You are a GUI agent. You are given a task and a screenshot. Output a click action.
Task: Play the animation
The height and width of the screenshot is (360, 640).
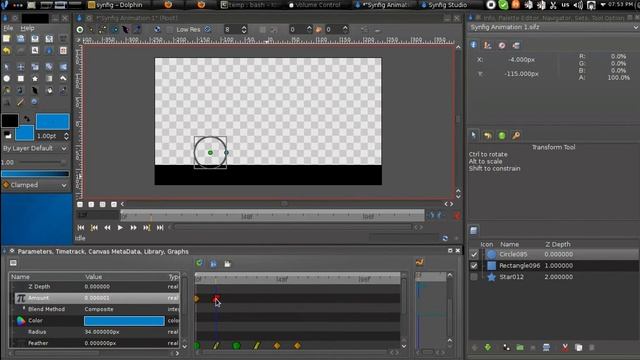[120, 228]
